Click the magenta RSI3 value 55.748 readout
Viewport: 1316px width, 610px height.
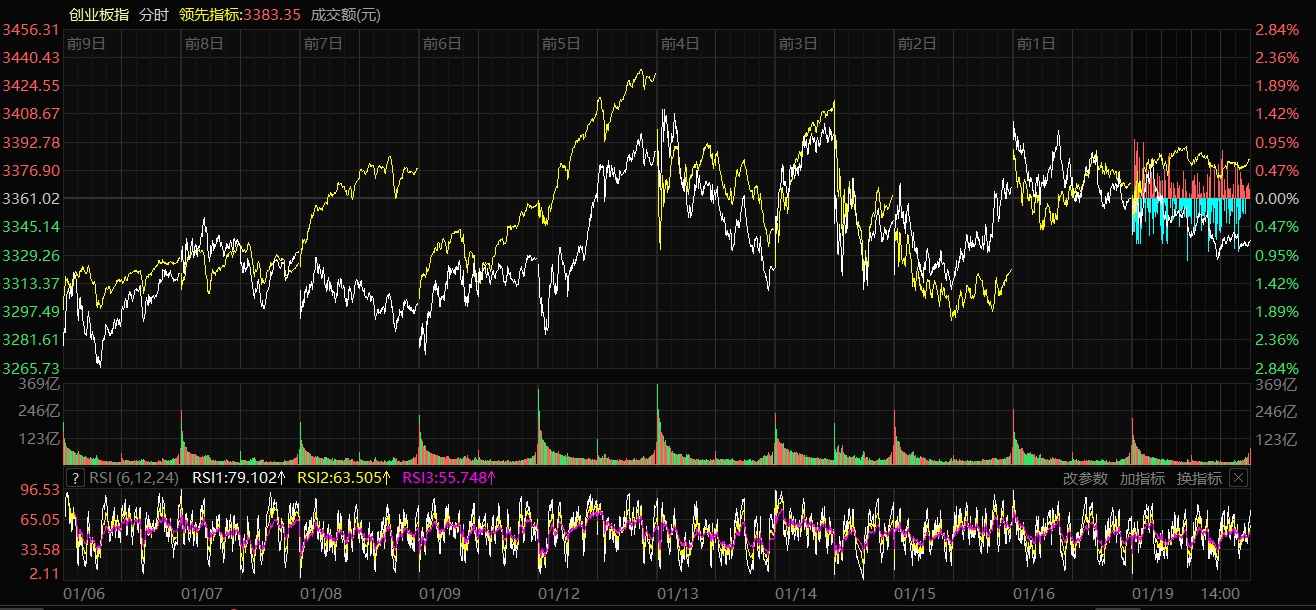(449, 478)
